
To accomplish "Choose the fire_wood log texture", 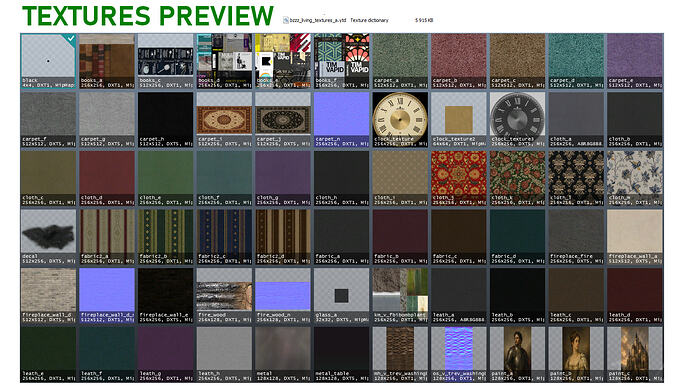I will click(x=224, y=296).
